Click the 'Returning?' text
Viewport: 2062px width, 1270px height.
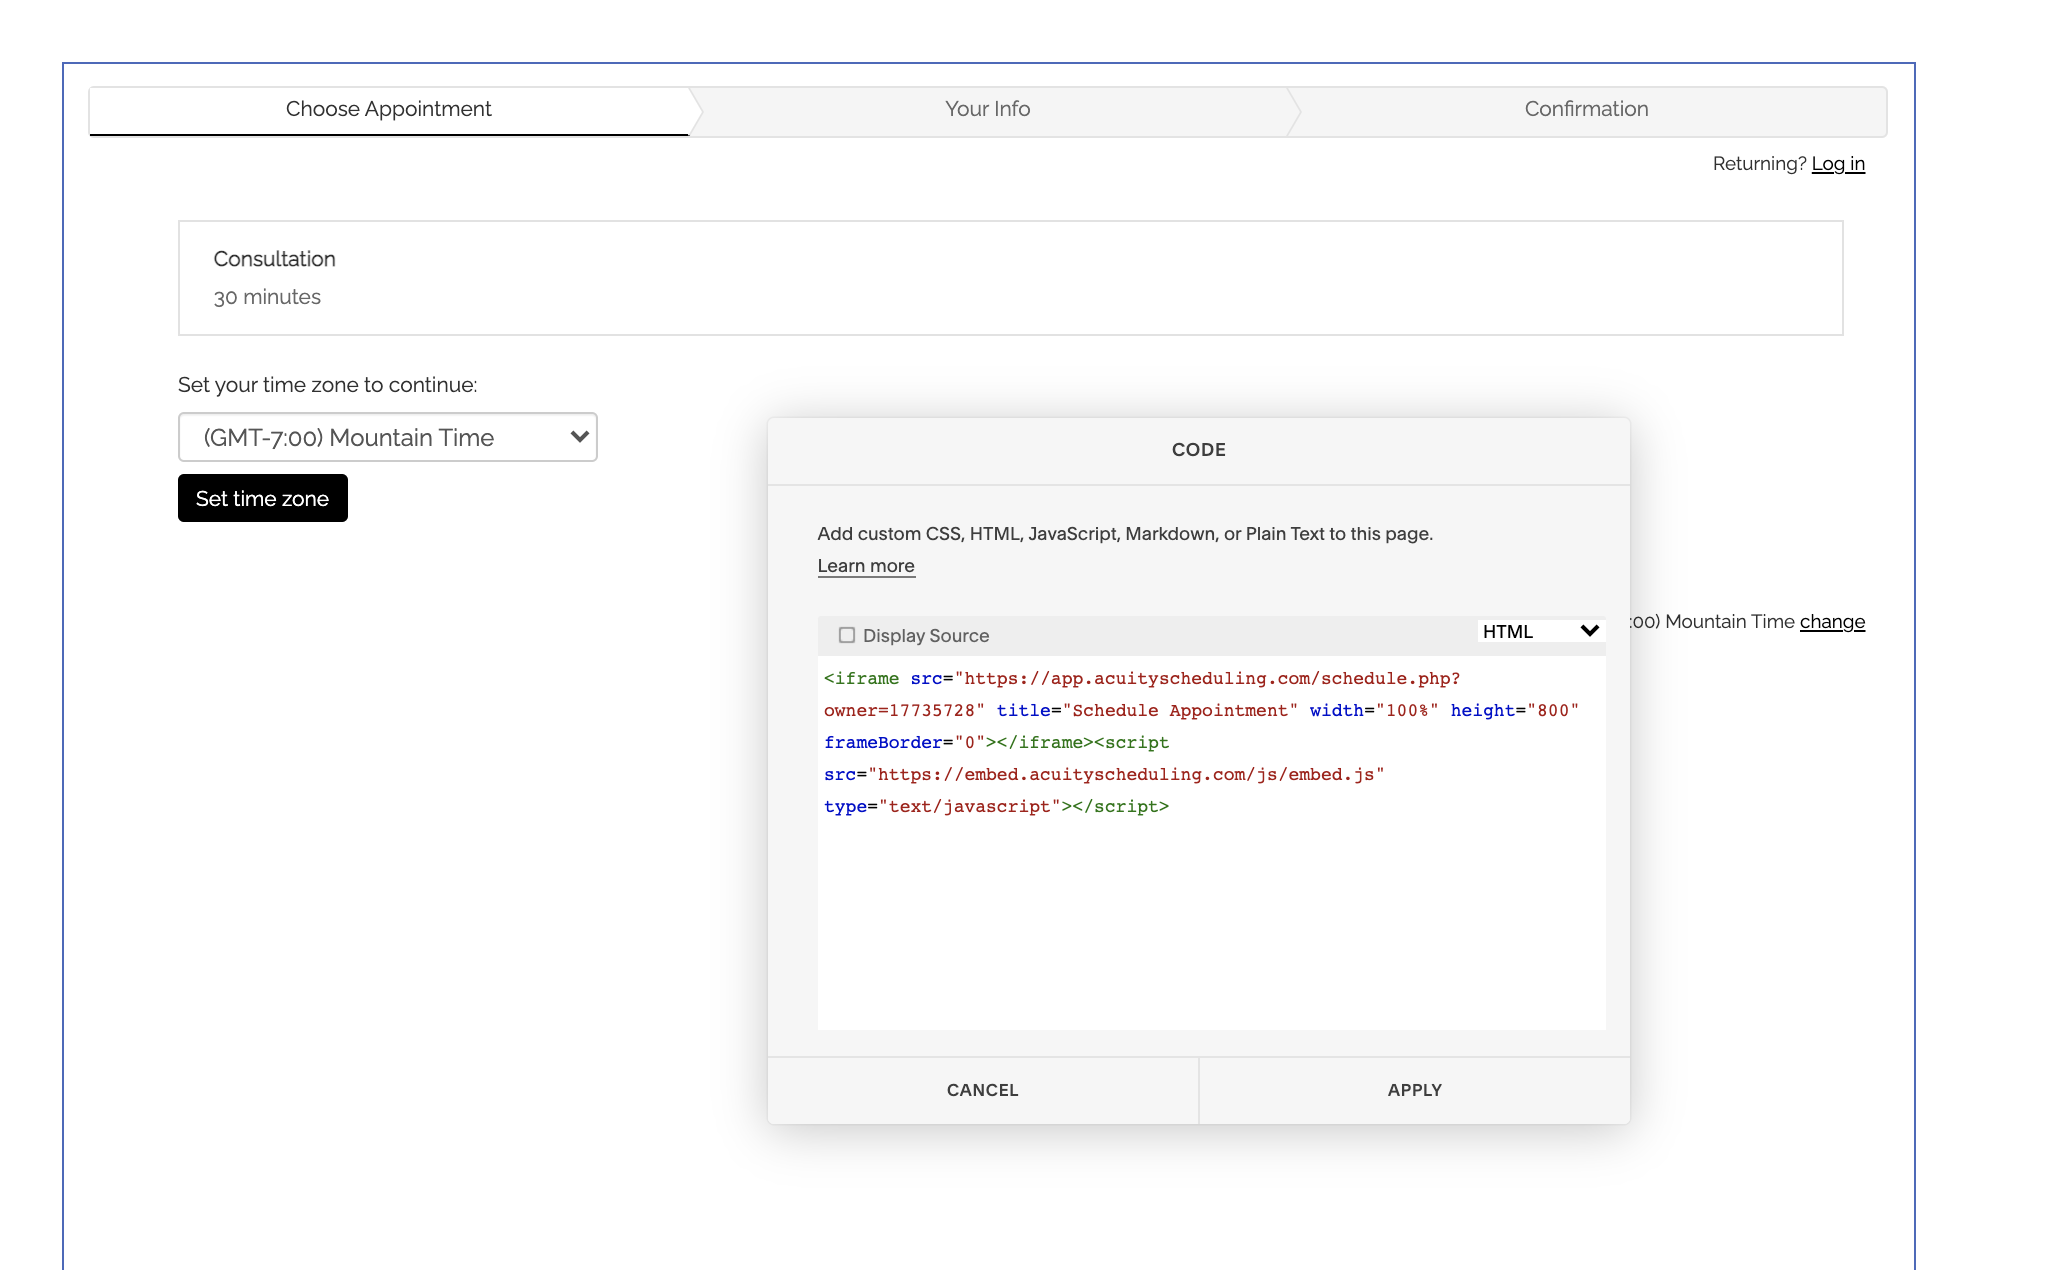click(1759, 164)
